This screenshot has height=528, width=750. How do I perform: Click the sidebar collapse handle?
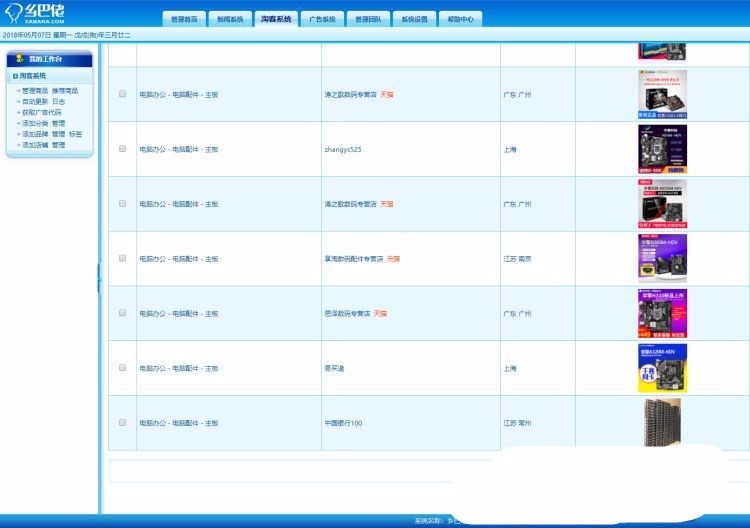99,278
